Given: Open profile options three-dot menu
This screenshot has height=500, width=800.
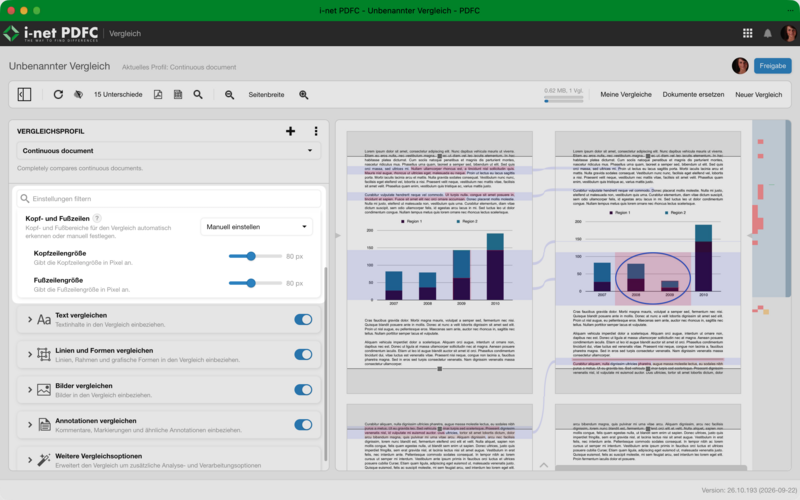Looking at the screenshot, I should coord(316,131).
